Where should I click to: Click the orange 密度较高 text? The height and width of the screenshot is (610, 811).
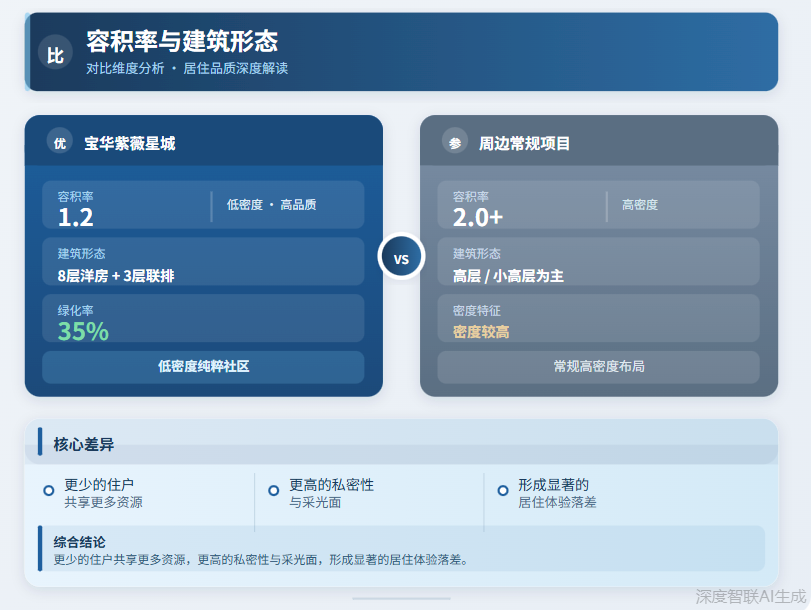point(481,332)
